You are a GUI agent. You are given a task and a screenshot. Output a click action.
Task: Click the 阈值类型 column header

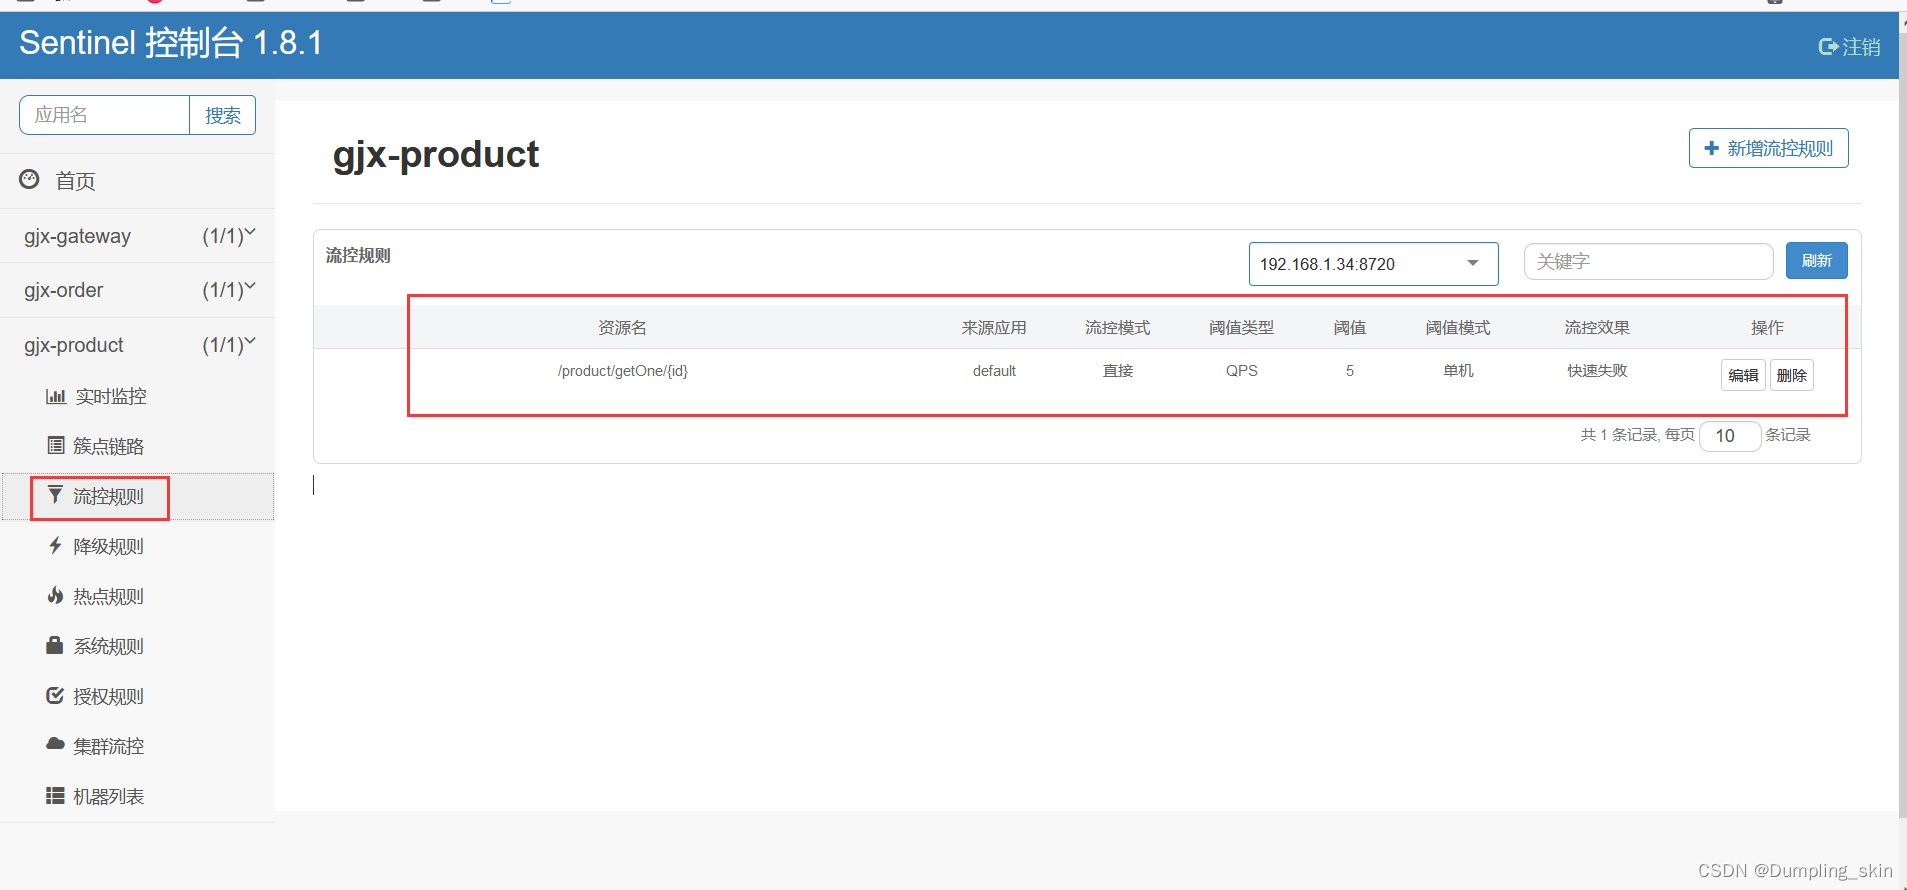1241,327
